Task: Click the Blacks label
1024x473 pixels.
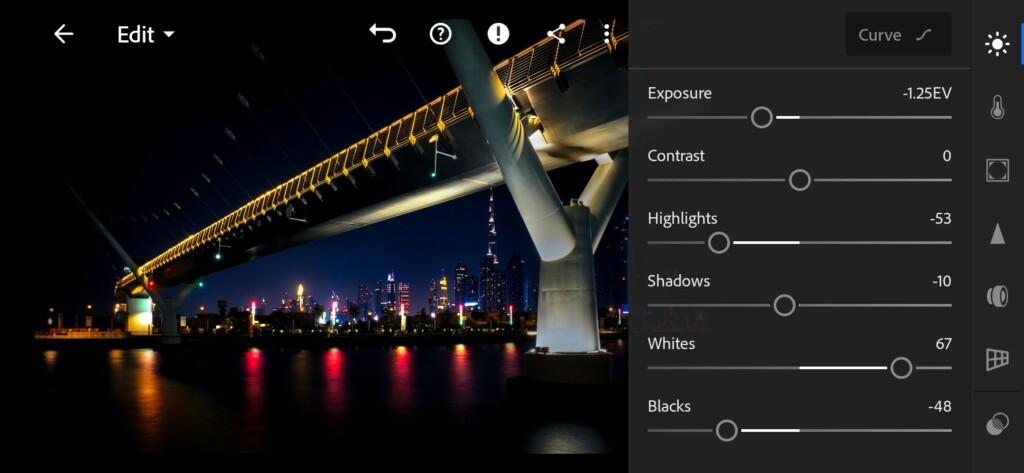Action: pos(669,406)
